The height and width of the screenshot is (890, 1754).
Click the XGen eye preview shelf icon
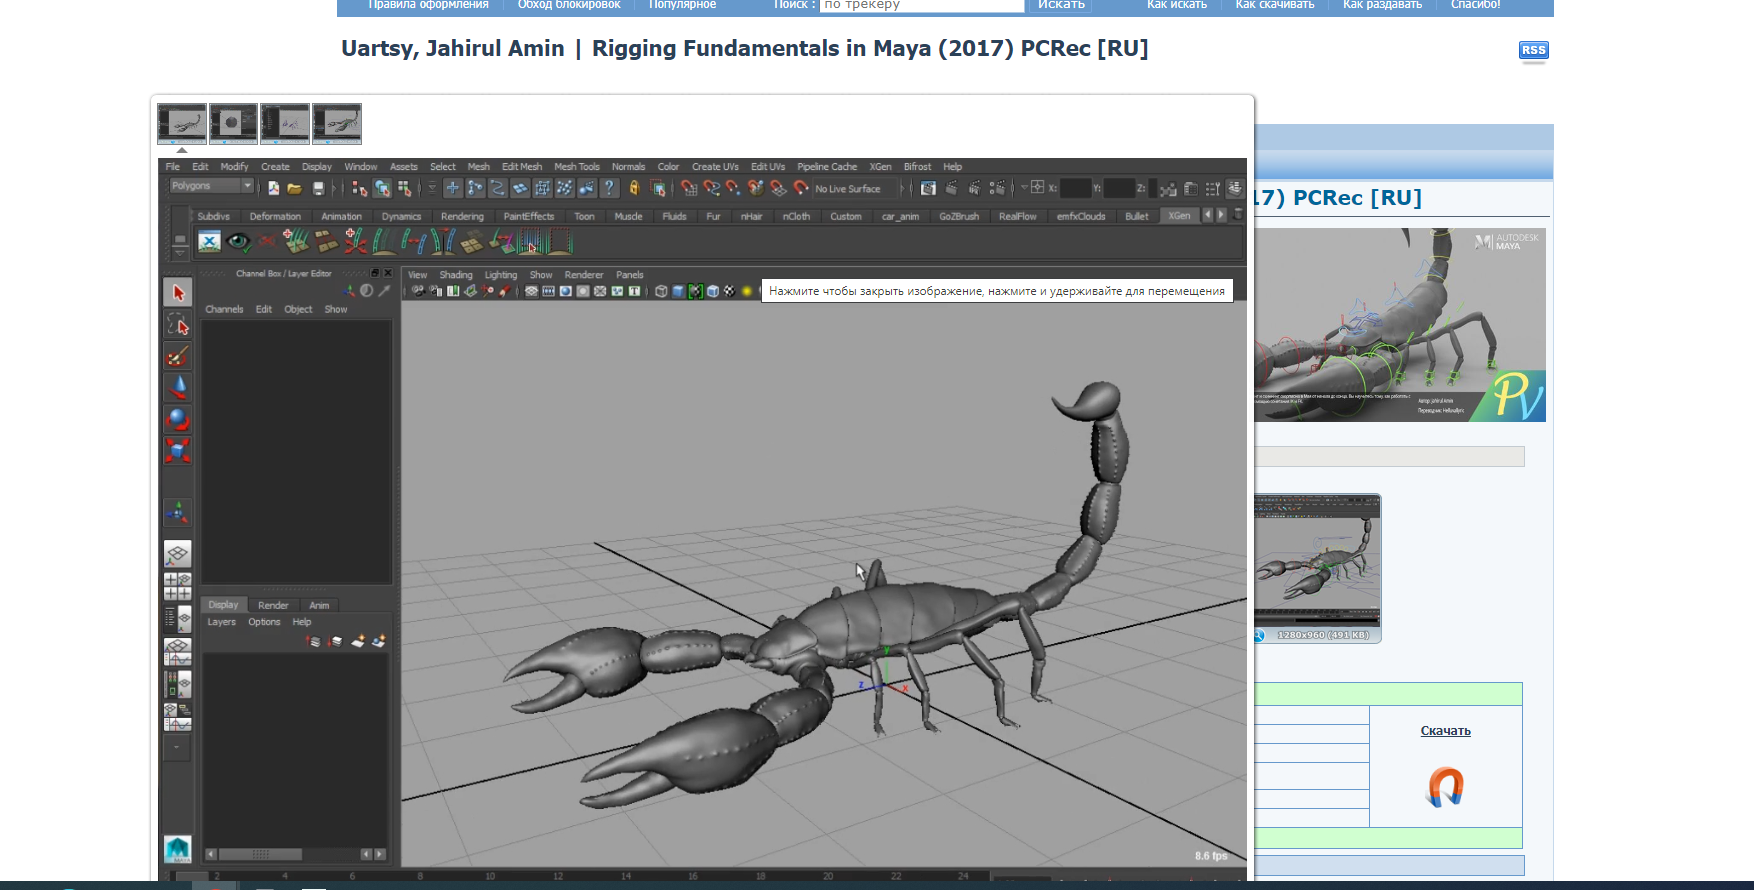tap(238, 241)
